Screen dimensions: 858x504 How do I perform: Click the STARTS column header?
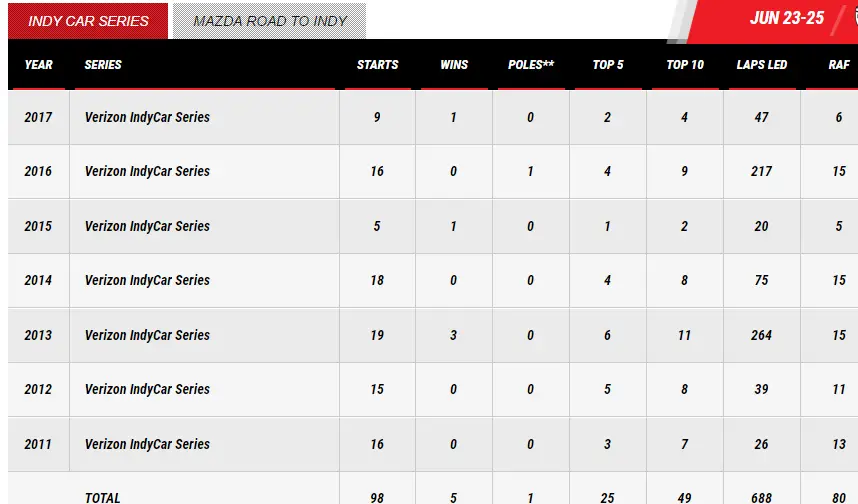pyautogui.click(x=377, y=65)
